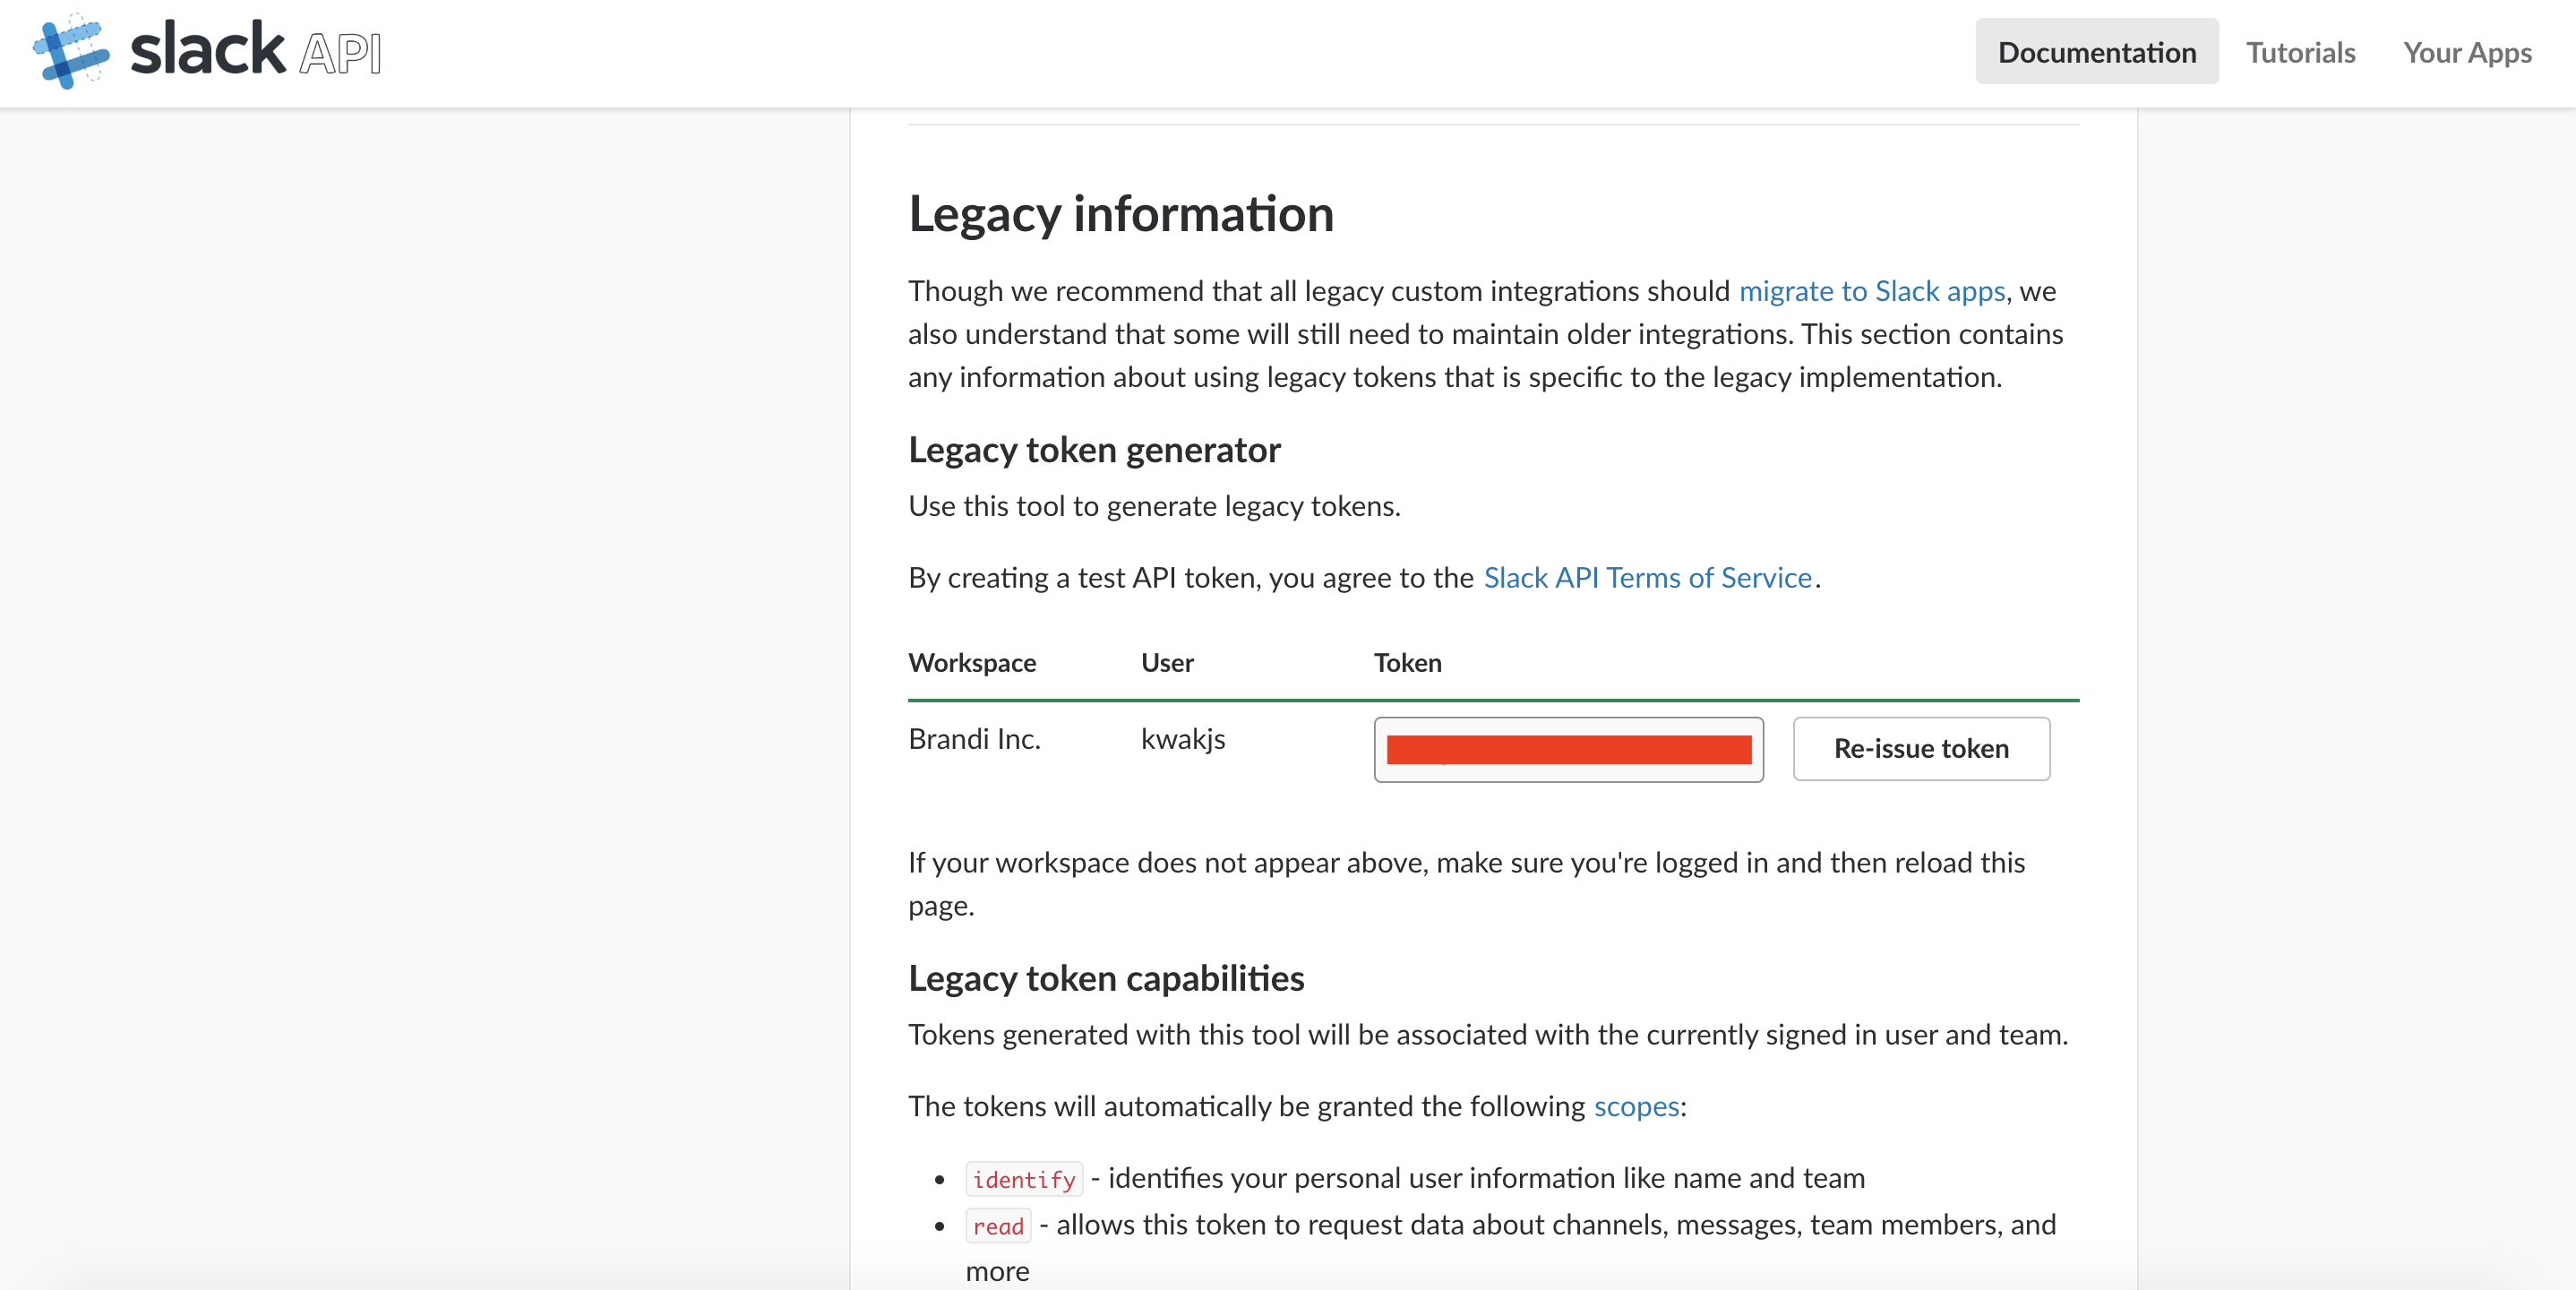Viewport: 2576px width, 1290px height.
Task: Click the User column header
Action: (x=1167, y=663)
